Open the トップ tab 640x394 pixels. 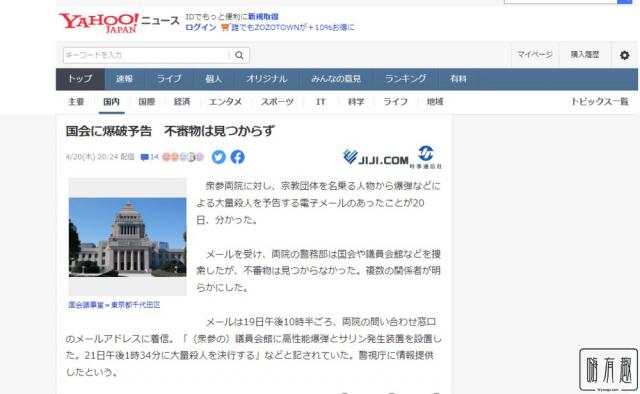coord(80,79)
